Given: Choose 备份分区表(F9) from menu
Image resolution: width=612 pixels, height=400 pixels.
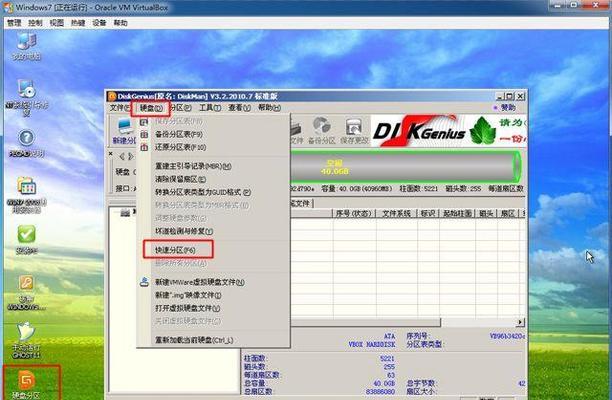Looking at the screenshot, I should click(213, 134).
